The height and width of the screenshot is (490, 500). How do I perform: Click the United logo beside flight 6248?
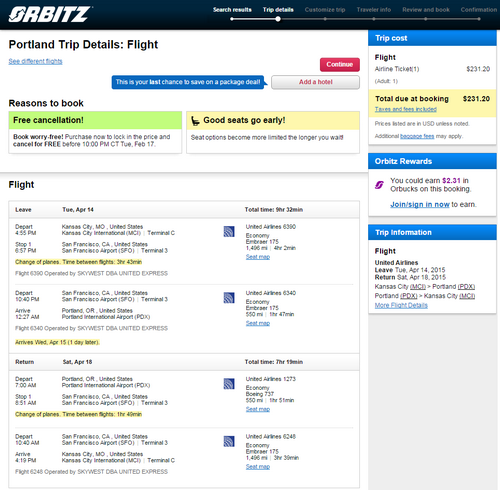point(229,441)
